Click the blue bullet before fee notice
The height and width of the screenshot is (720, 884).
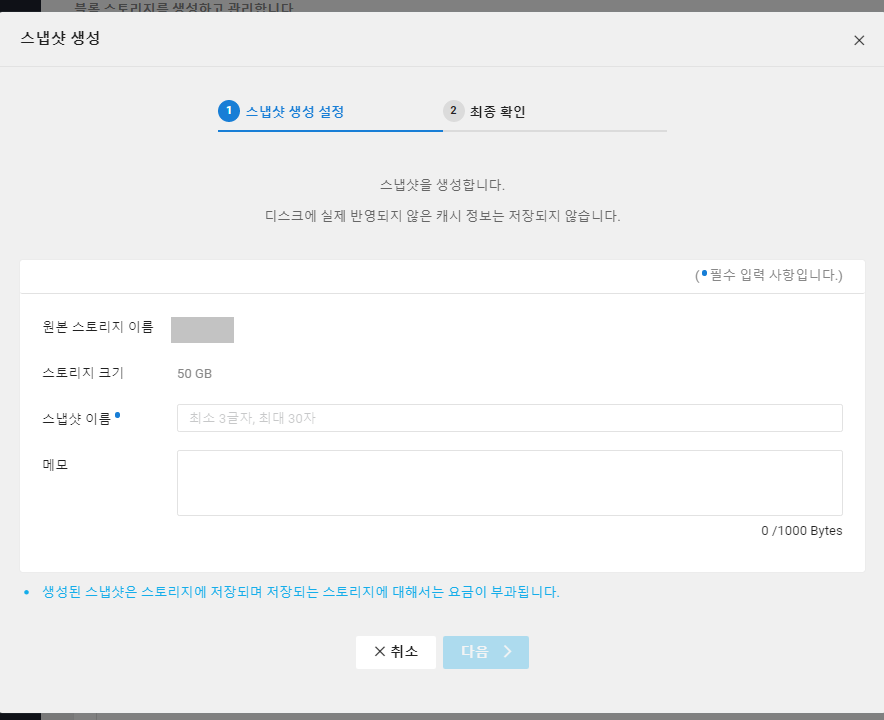pos(26,593)
